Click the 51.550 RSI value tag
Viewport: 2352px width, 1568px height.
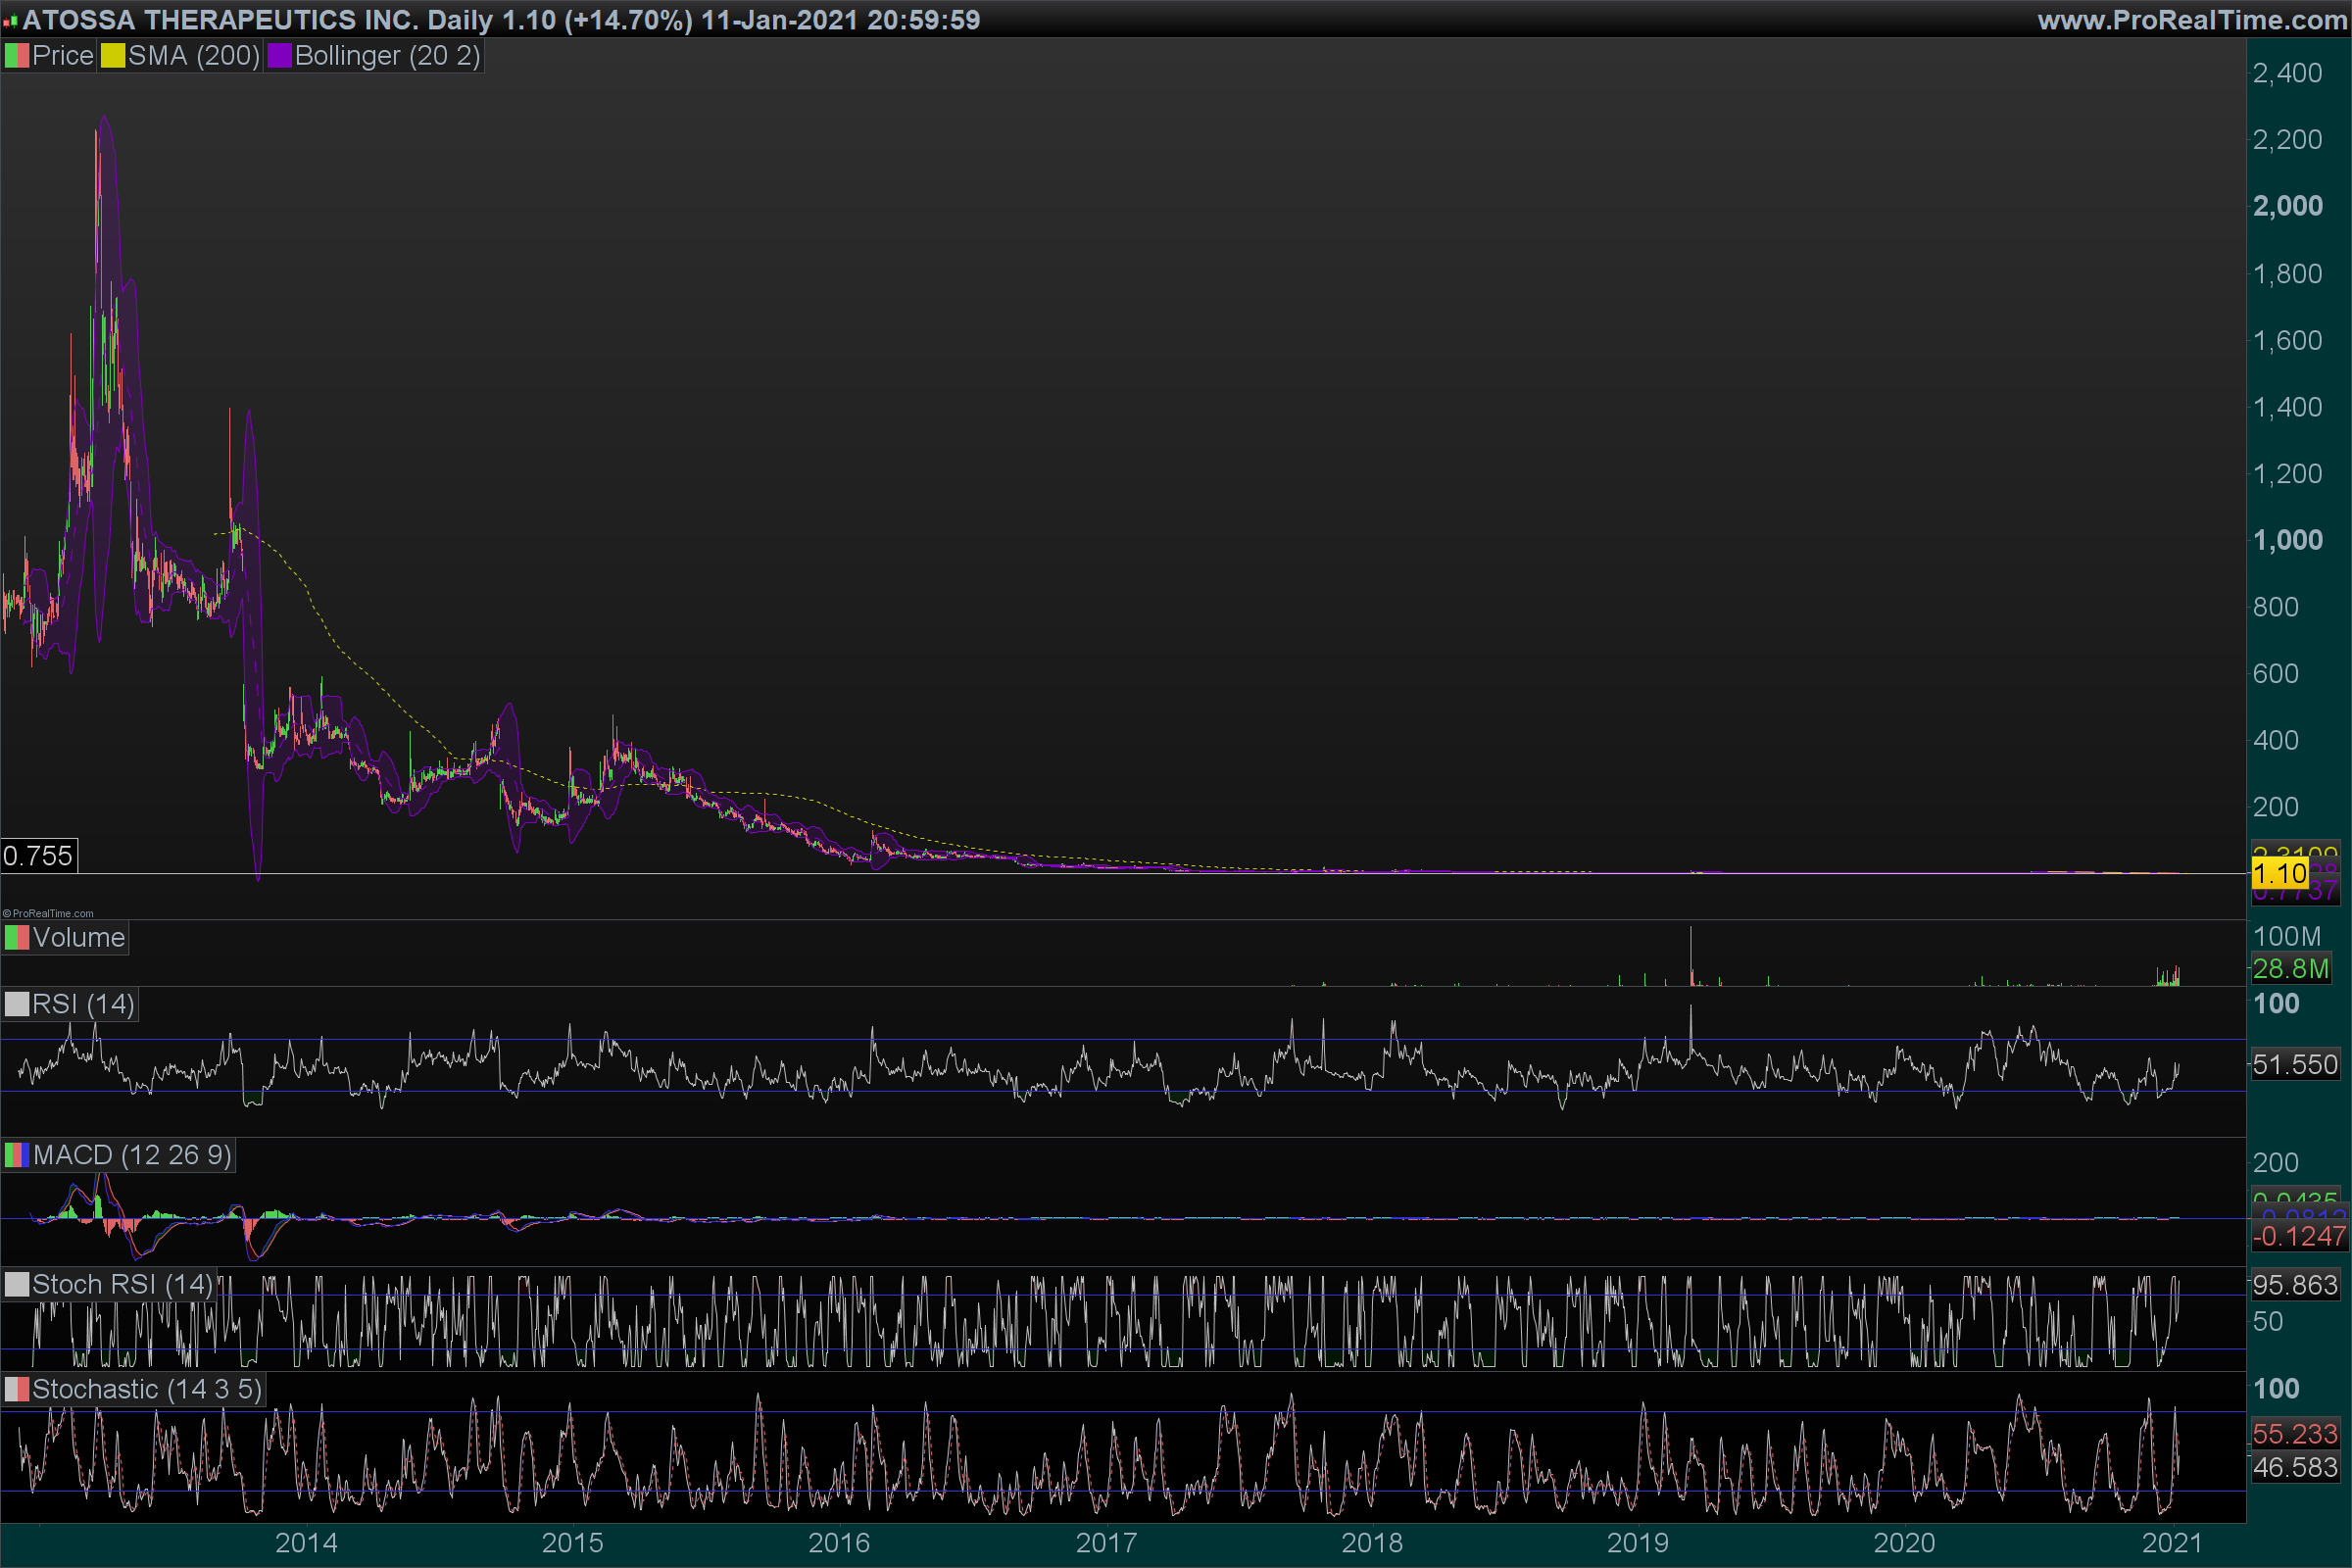pyautogui.click(x=2294, y=1065)
